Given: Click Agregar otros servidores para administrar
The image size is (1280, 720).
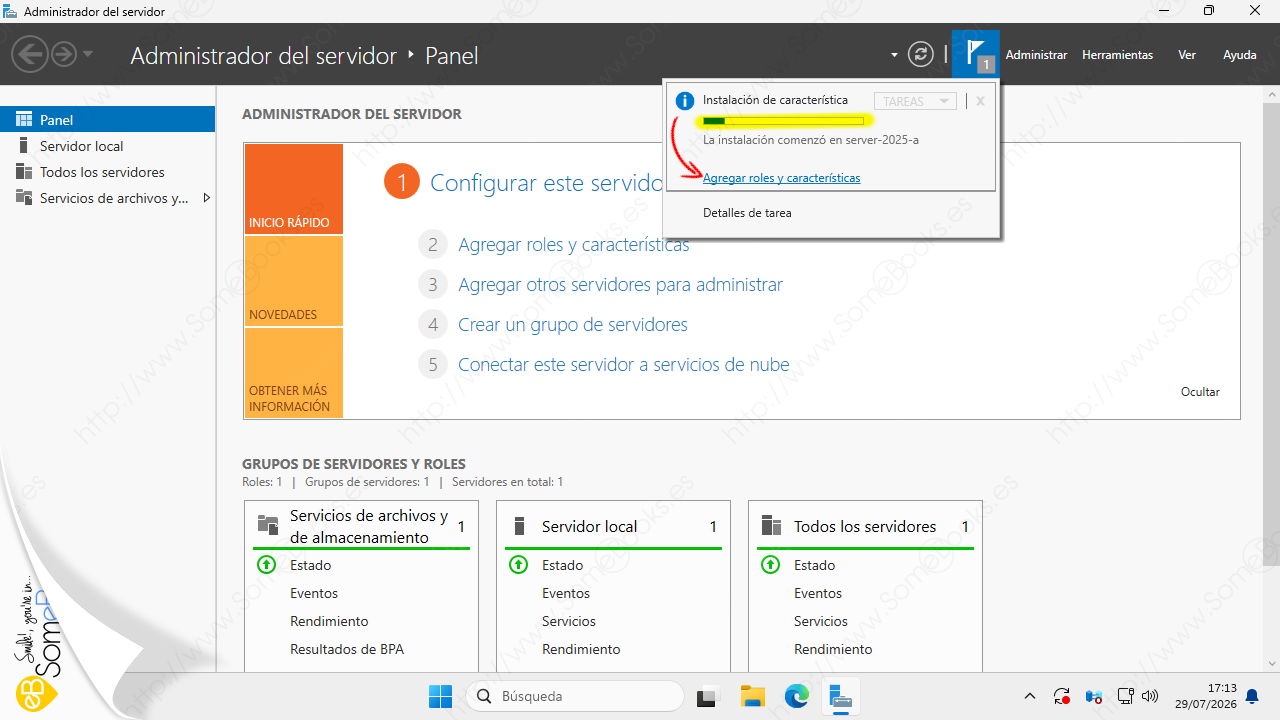Looking at the screenshot, I should (620, 285).
